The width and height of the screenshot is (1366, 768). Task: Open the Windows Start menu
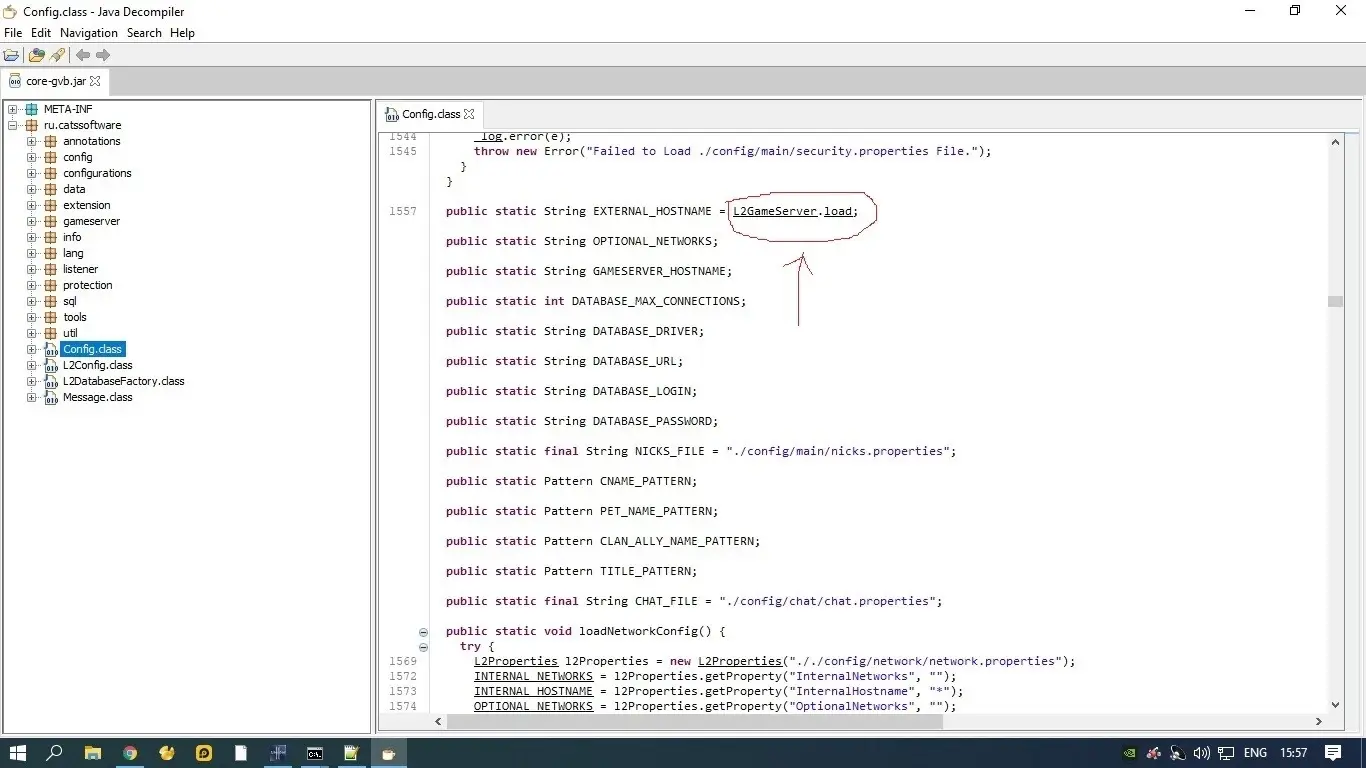18,753
